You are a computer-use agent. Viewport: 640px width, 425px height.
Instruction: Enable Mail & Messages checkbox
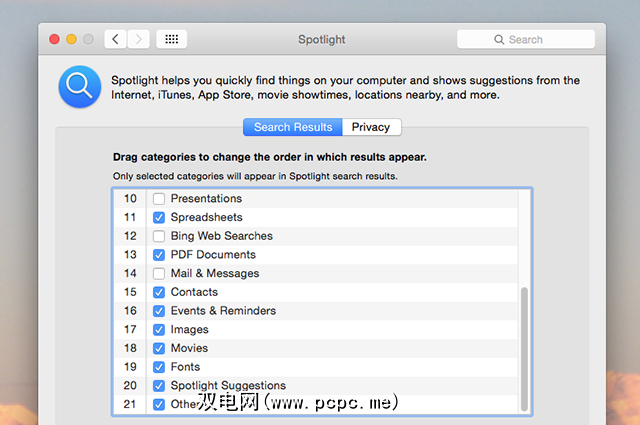(x=159, y=274)
